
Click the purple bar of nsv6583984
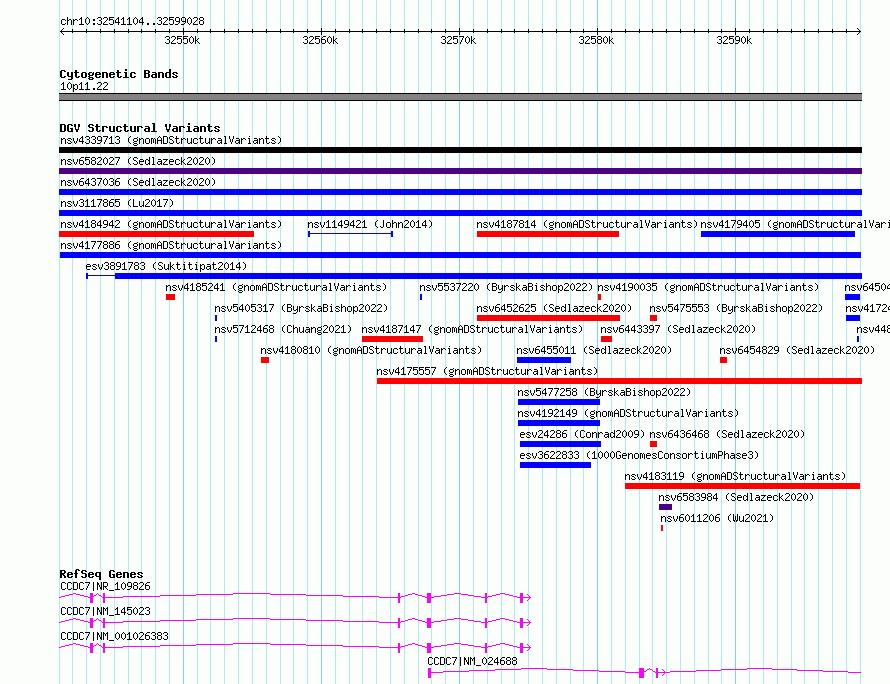pos(665,507)
